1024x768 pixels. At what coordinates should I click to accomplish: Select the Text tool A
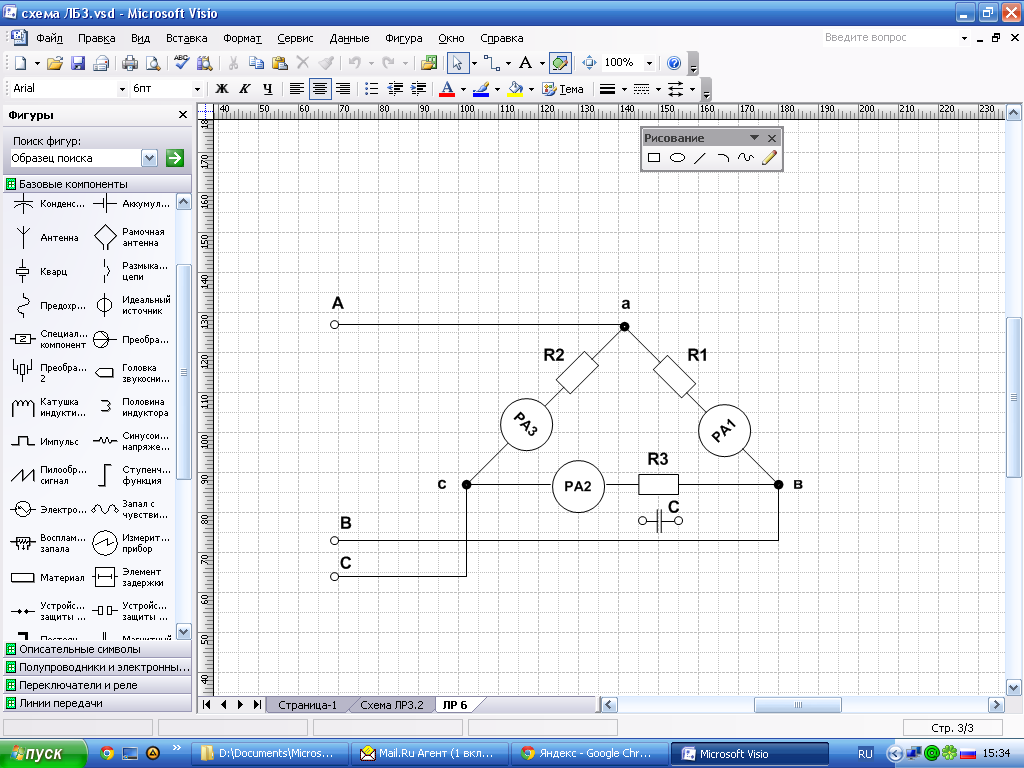click(525, 63)
